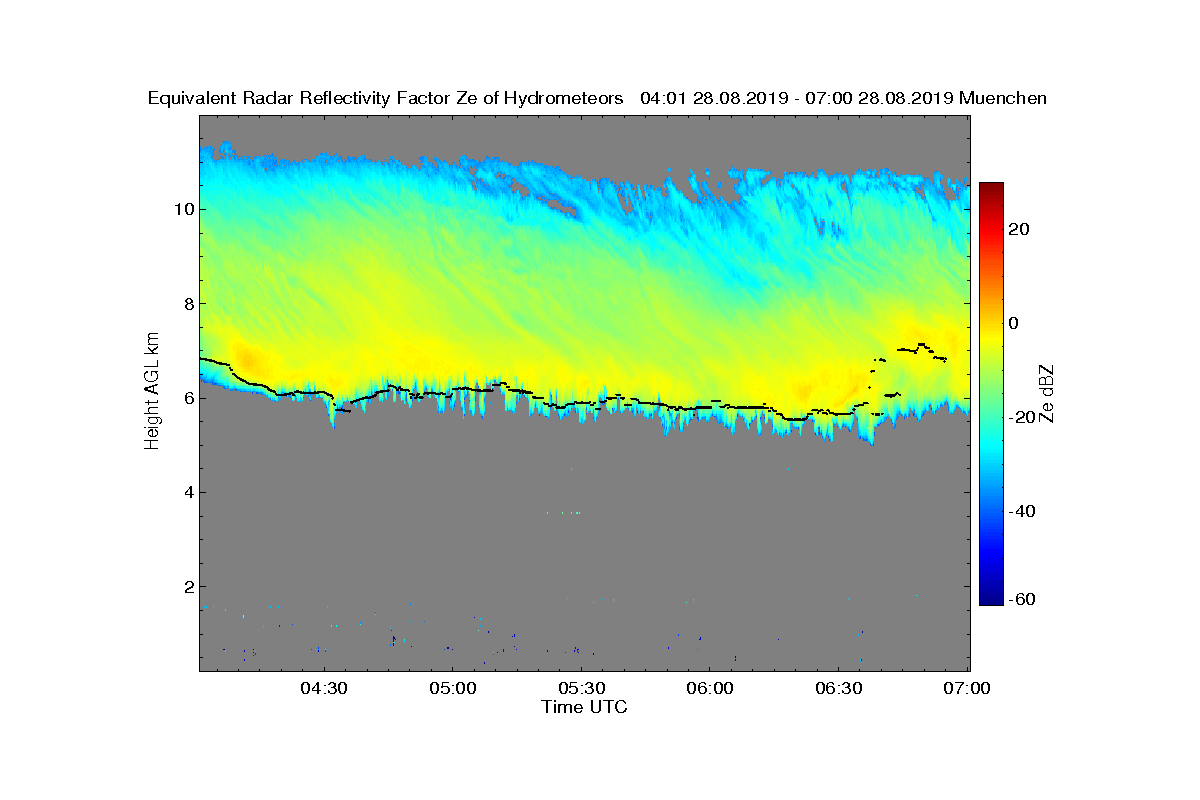
Task: Click the colorbar value -40
Action: pyautogui.click(x=1022, y=511)
